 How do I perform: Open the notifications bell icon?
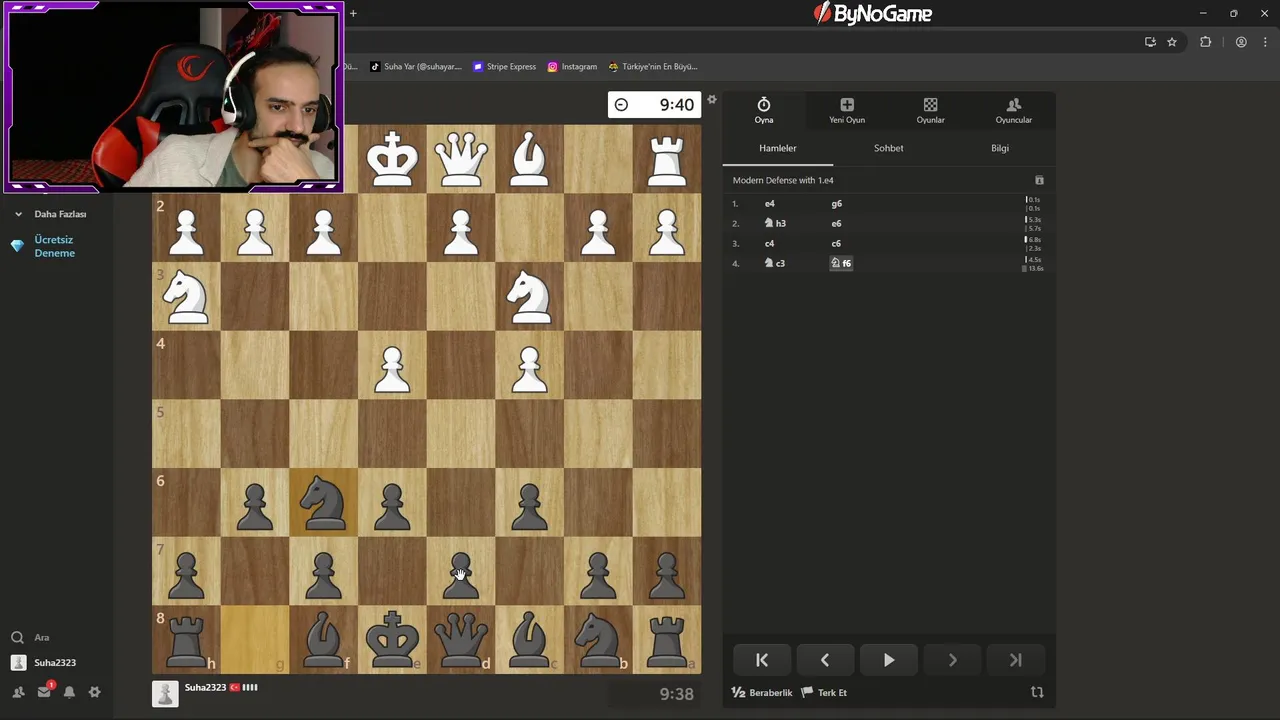coord(69,692)
